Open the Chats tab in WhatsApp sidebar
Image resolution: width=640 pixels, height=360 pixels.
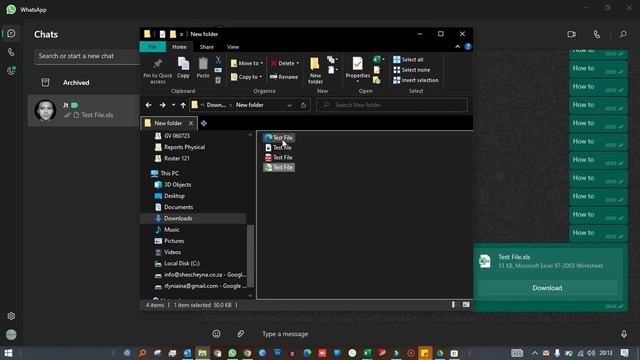(11, 33)
